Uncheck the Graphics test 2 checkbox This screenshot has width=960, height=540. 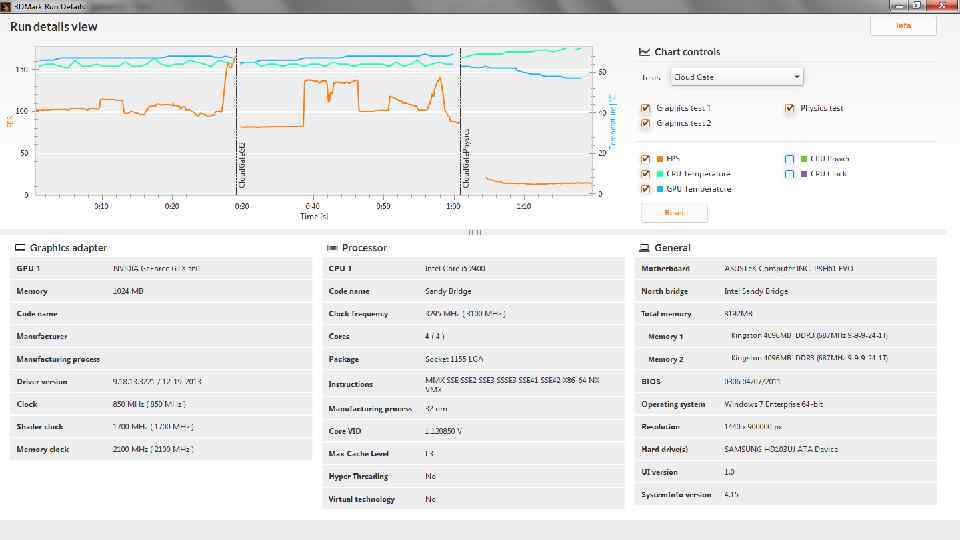point(645,124)
